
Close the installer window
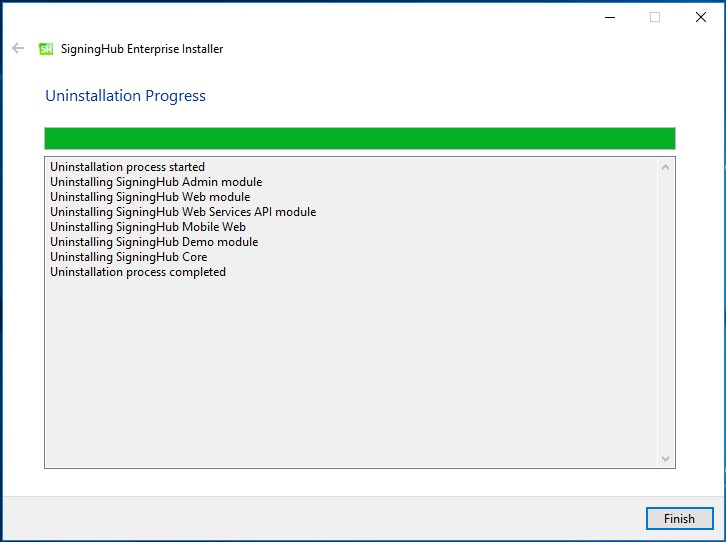(x=701, y=18)
